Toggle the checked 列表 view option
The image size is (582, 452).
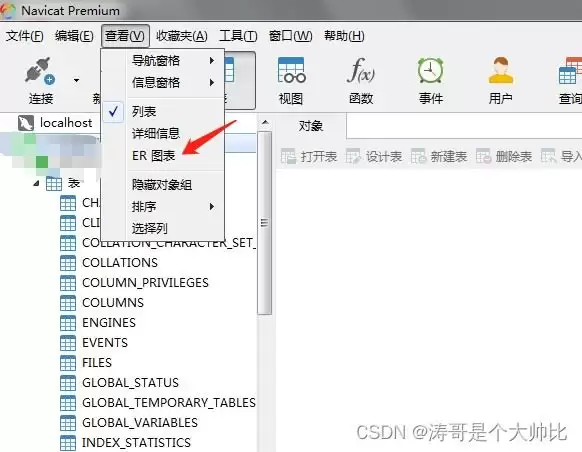pyautogui.click(x=163, y=111)
